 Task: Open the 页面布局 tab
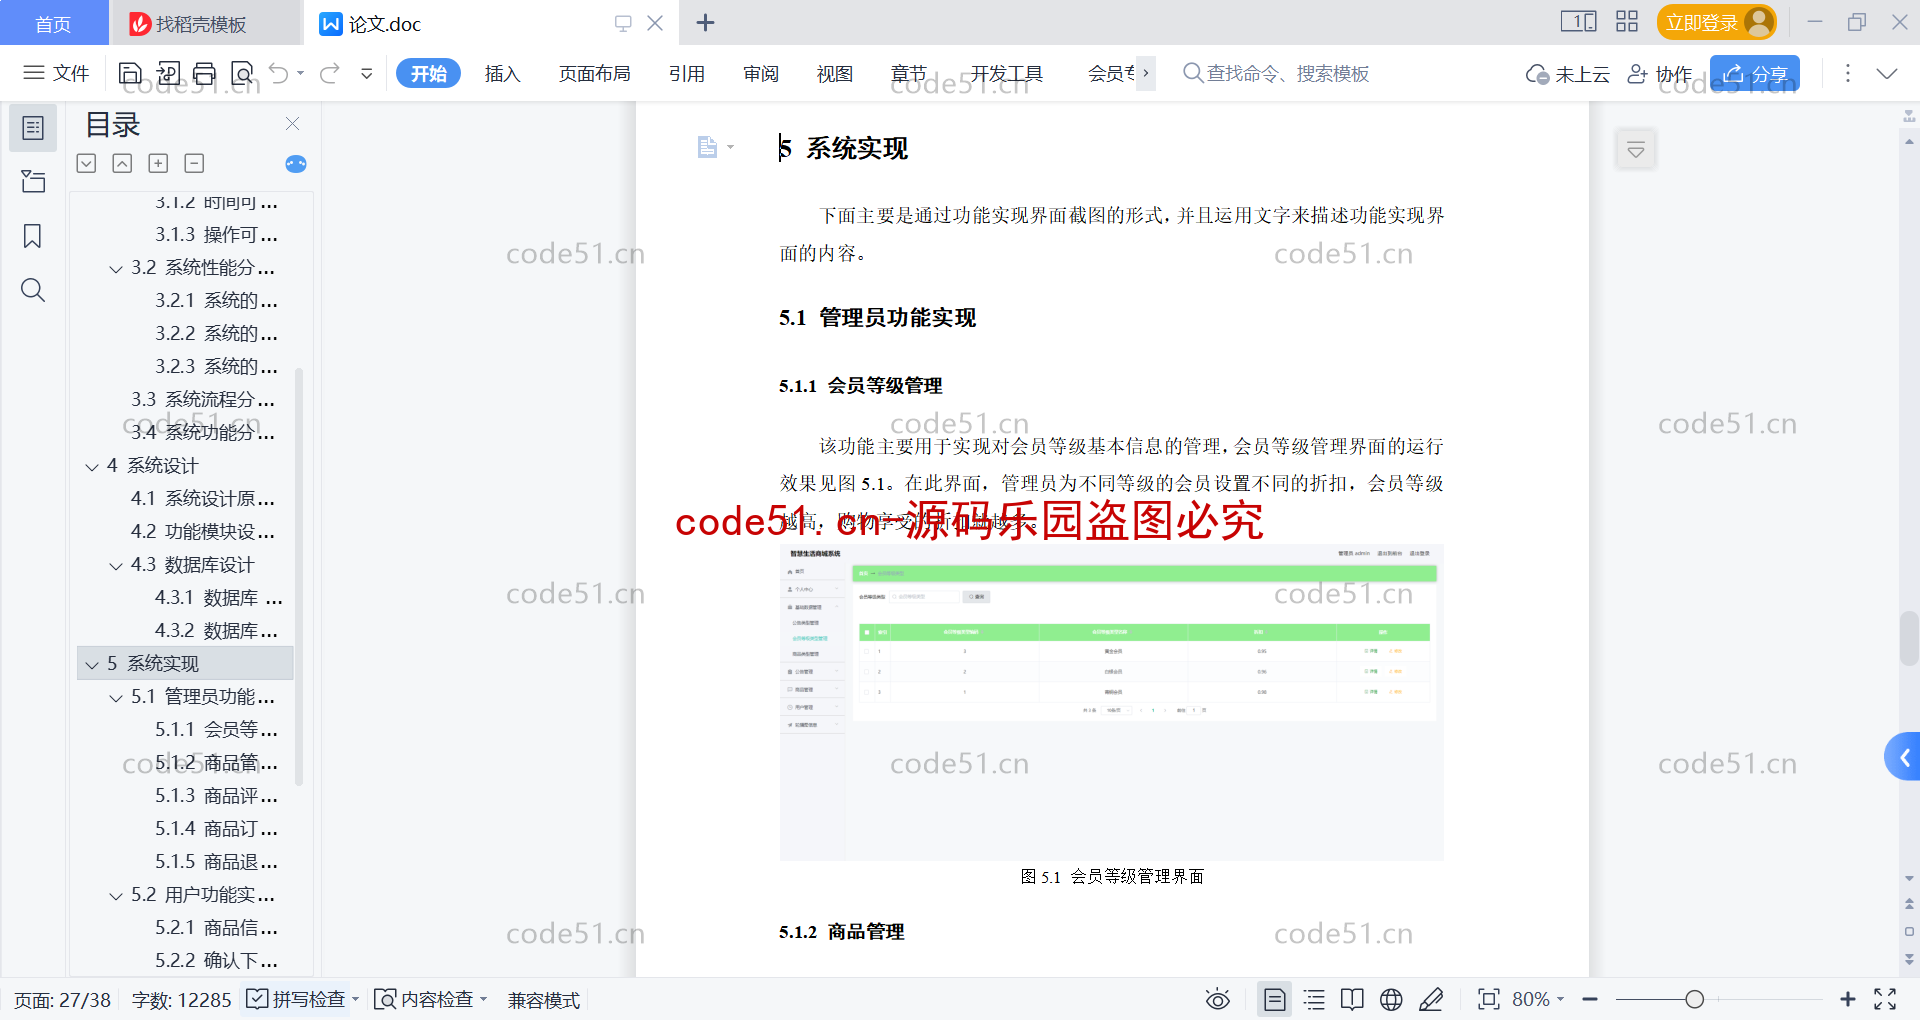tap(594, 73)
